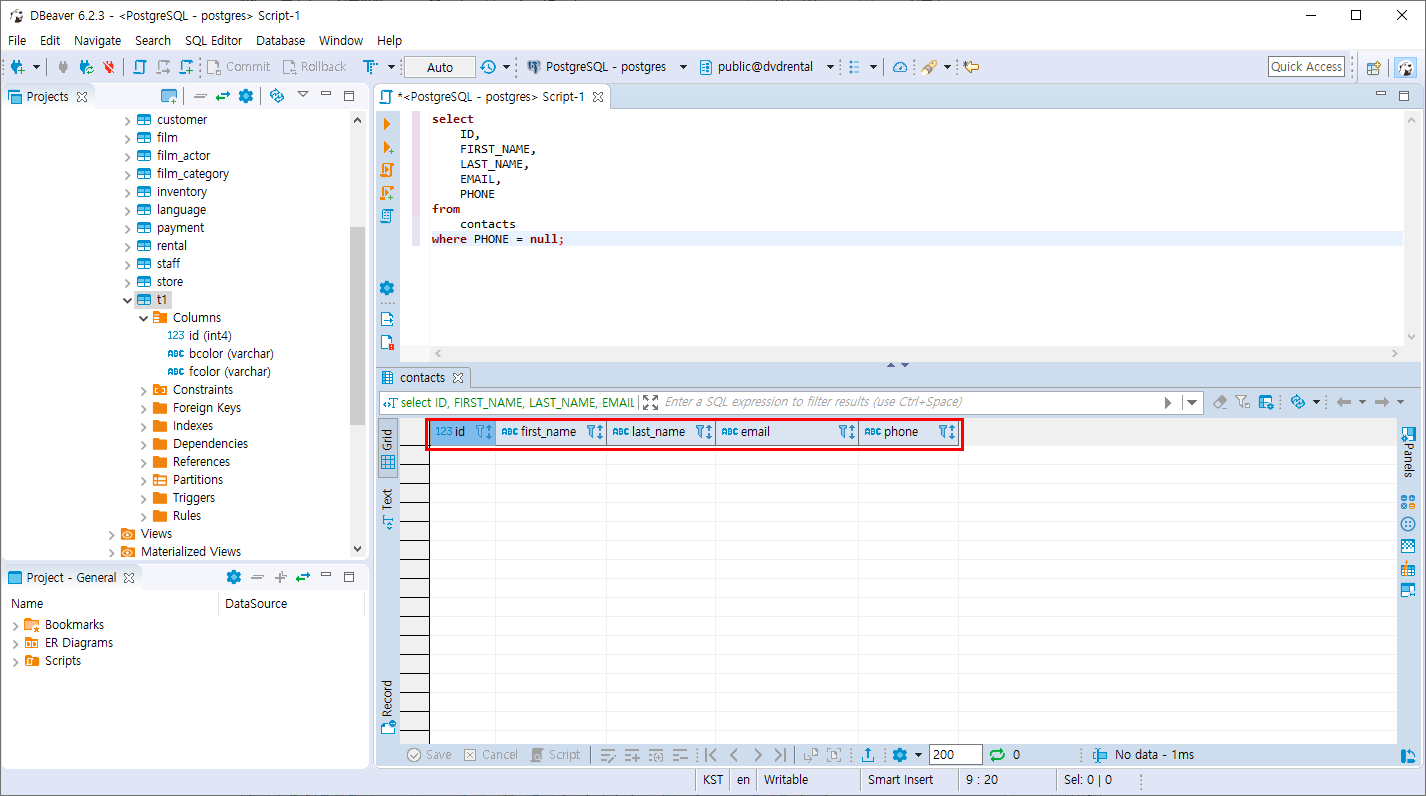Switch results view to Grid mode
This screenshot has height=796, width=1426.
click(388, 449)
